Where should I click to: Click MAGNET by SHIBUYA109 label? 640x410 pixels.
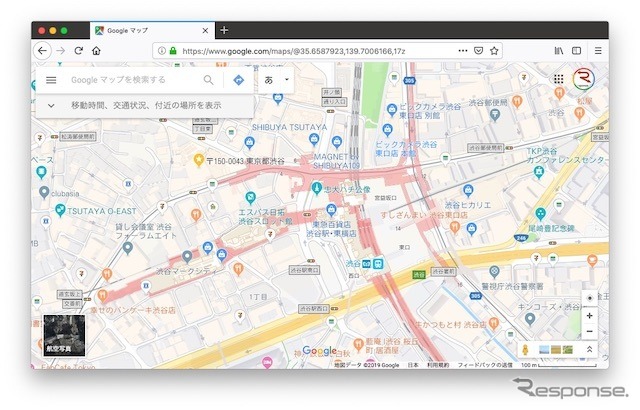pos(336,161)
